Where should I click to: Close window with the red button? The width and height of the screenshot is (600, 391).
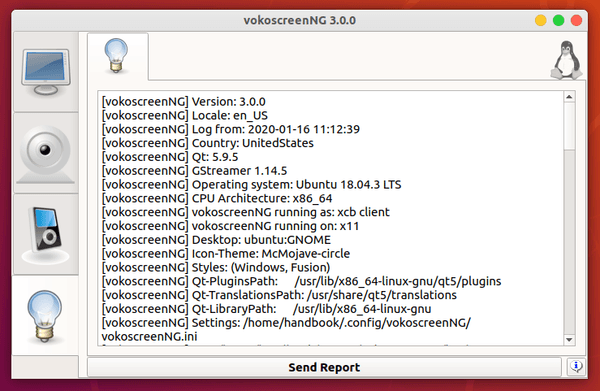576,20
